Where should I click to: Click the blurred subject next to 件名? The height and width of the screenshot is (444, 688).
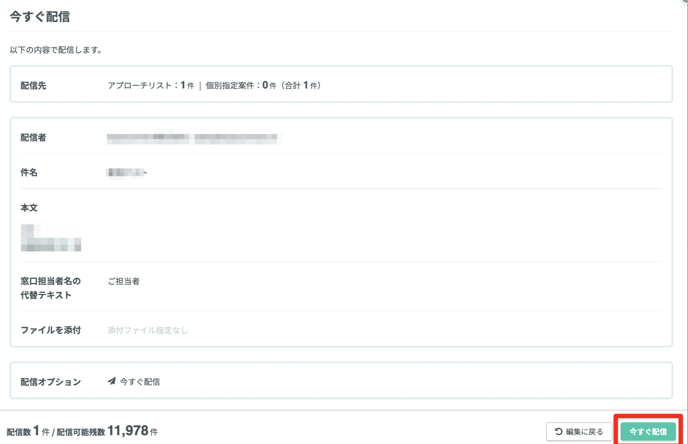[127, 172]
